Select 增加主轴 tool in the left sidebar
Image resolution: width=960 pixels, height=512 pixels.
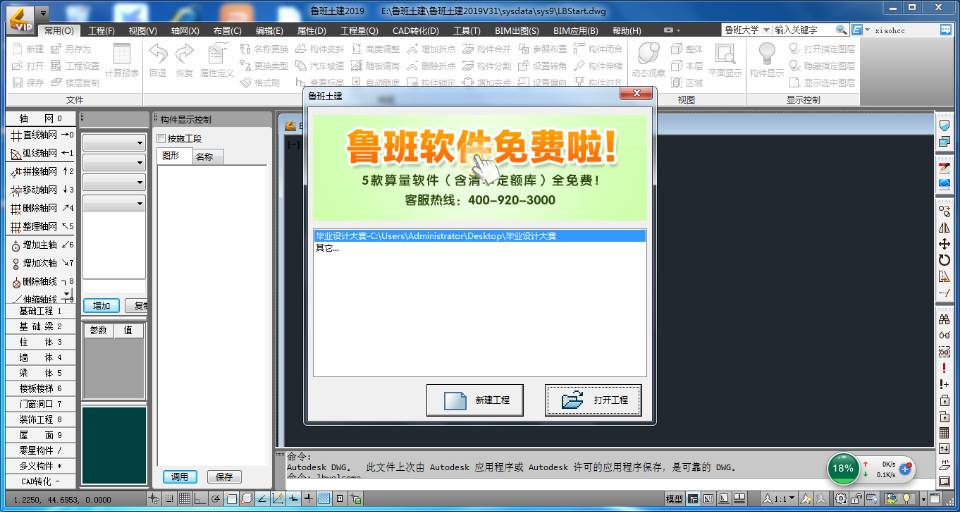tap(41, 245)
